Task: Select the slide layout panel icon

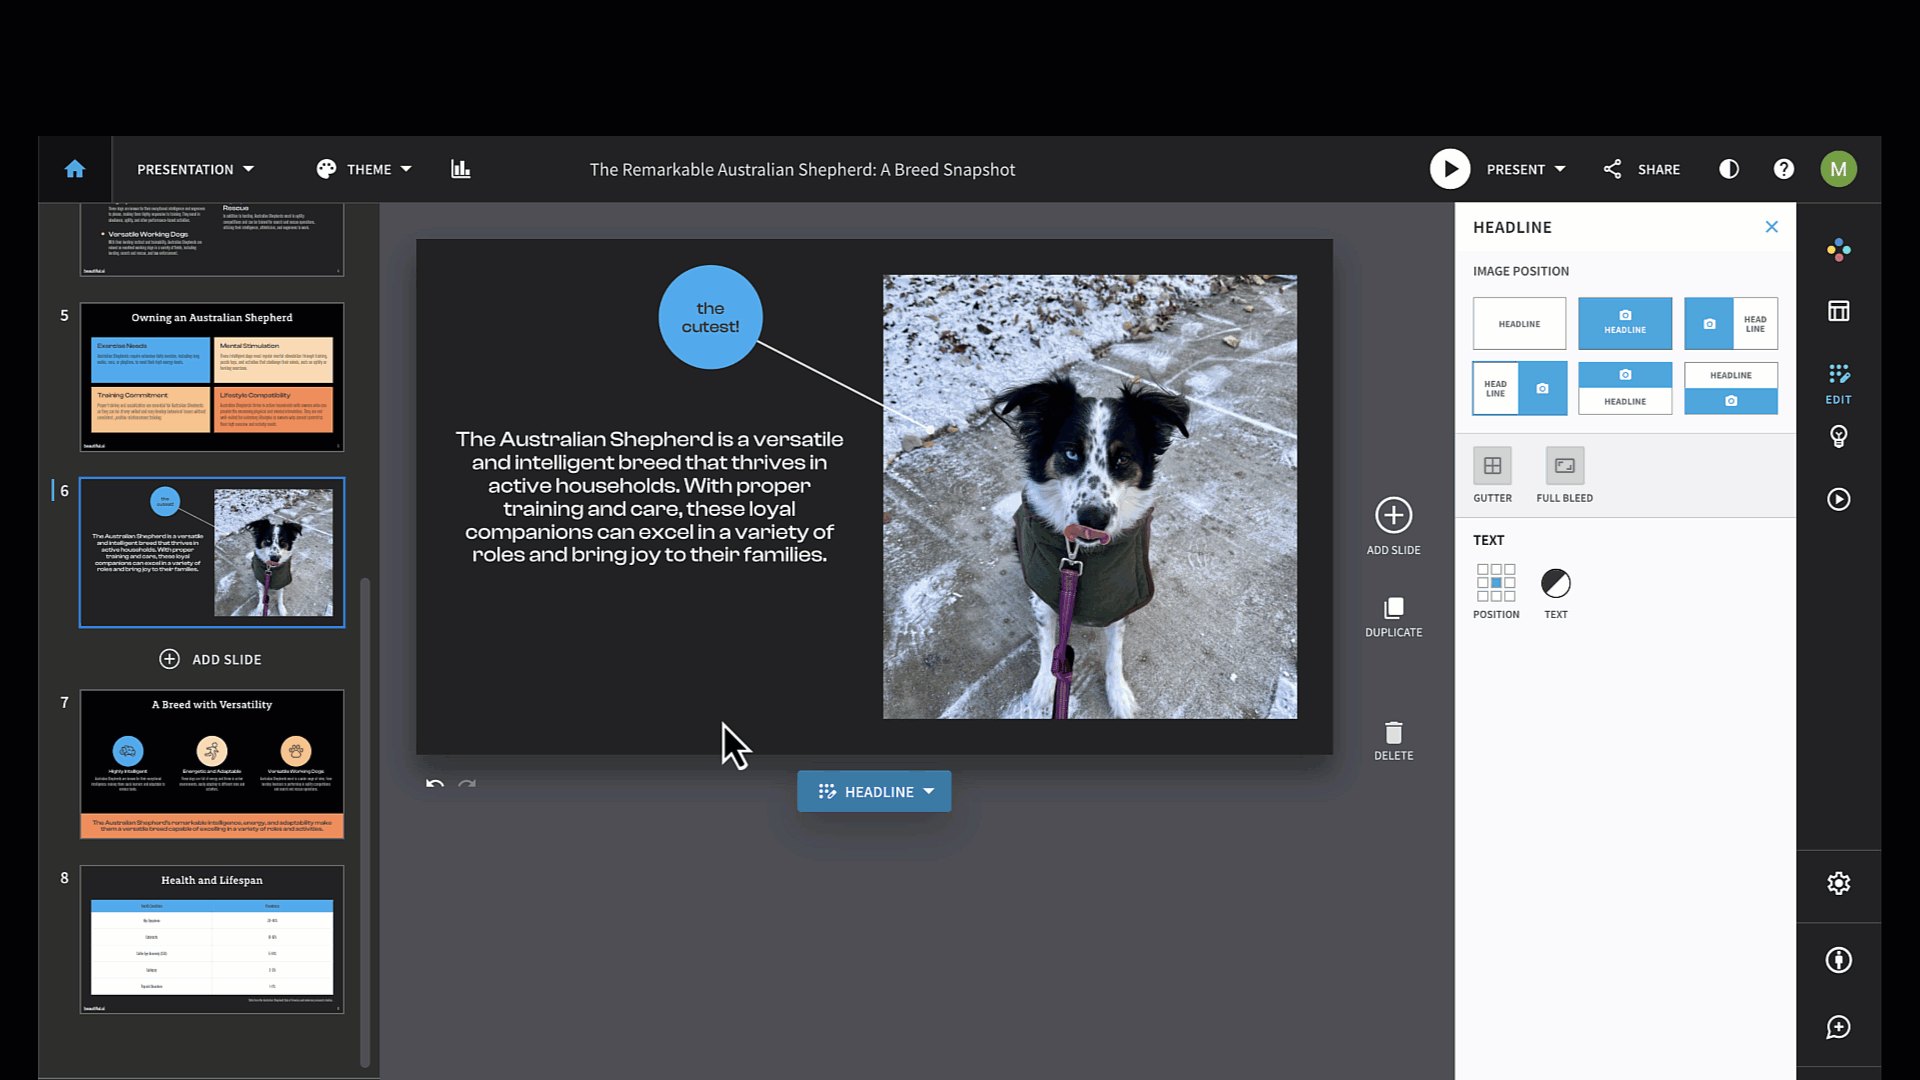Action: pos(1839,311)
